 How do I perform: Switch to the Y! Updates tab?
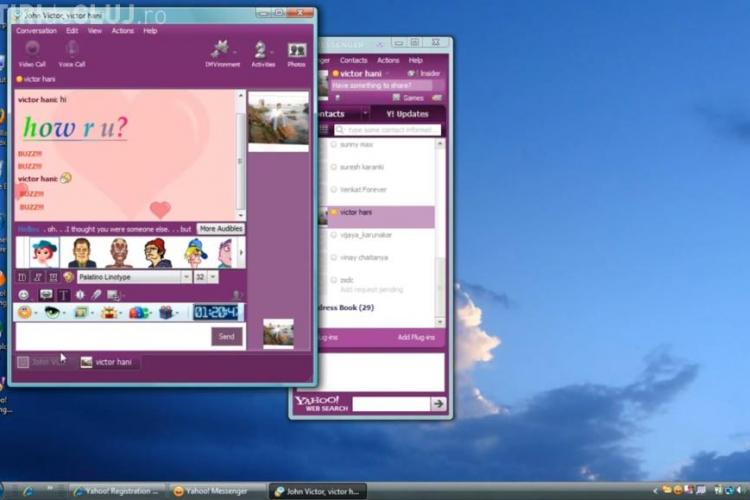[x=407, y=114]
